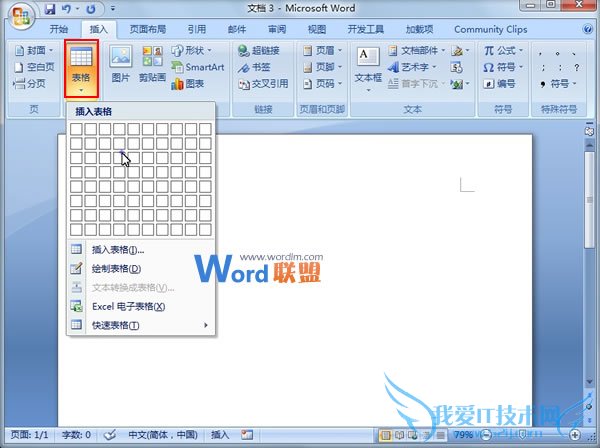Select the 开发工具 tab
The width and height of the screenshot is (600, 448).
365,29
